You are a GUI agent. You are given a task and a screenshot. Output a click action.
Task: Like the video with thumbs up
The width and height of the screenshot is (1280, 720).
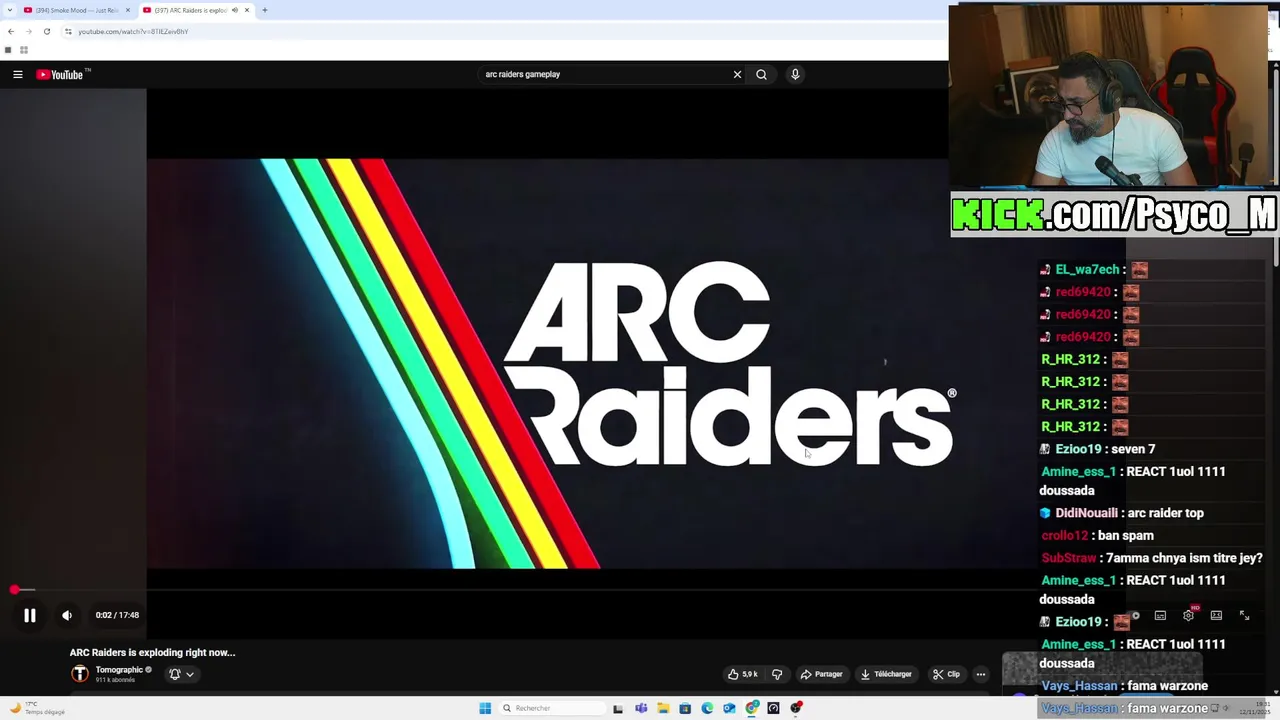coord(742,674)
